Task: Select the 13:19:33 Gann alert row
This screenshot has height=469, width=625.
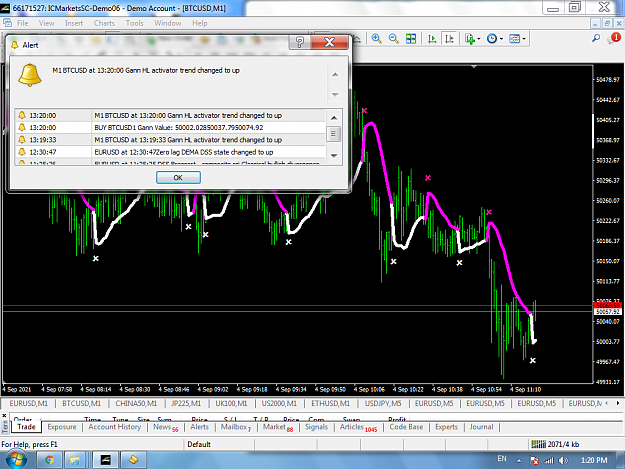Action: 170,140
